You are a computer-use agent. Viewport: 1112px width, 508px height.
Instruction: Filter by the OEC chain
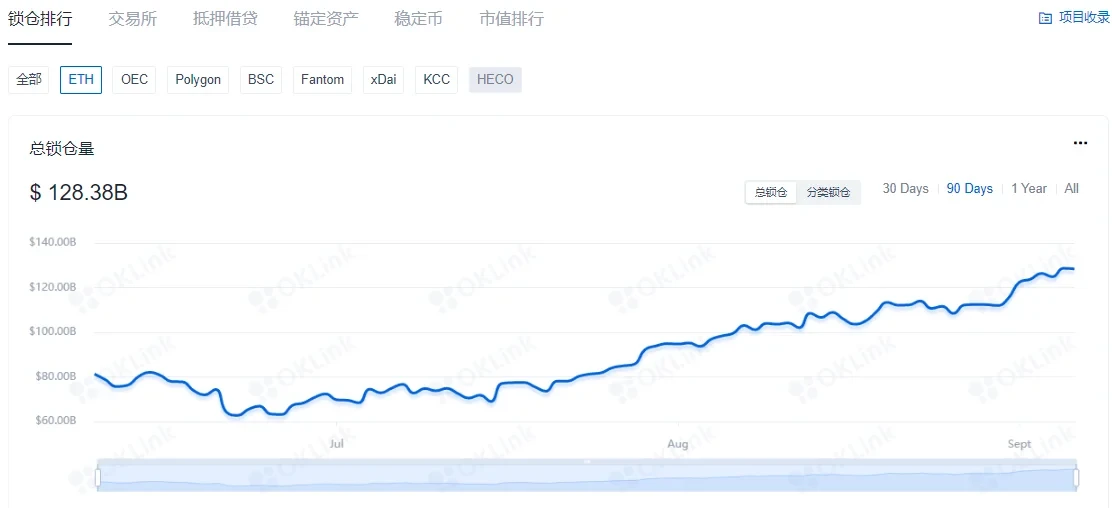[134, 80]
